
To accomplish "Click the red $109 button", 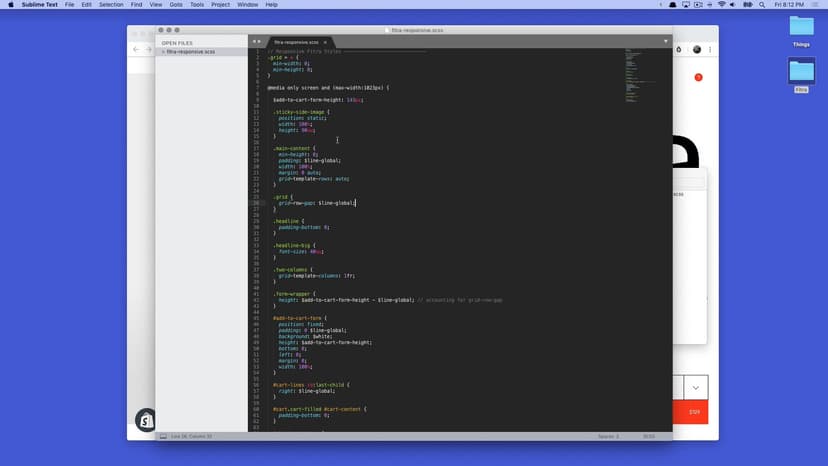I will coord(695,412).
